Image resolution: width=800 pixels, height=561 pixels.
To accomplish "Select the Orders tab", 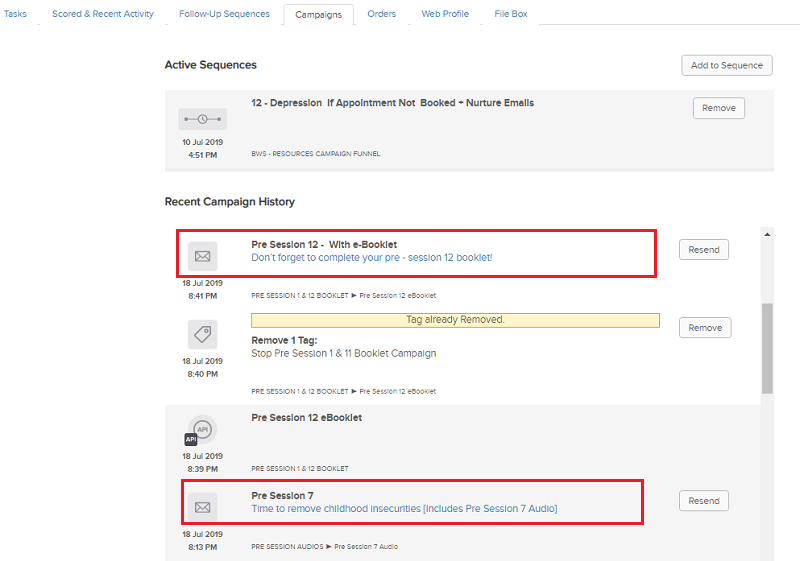I will (381, 14).
